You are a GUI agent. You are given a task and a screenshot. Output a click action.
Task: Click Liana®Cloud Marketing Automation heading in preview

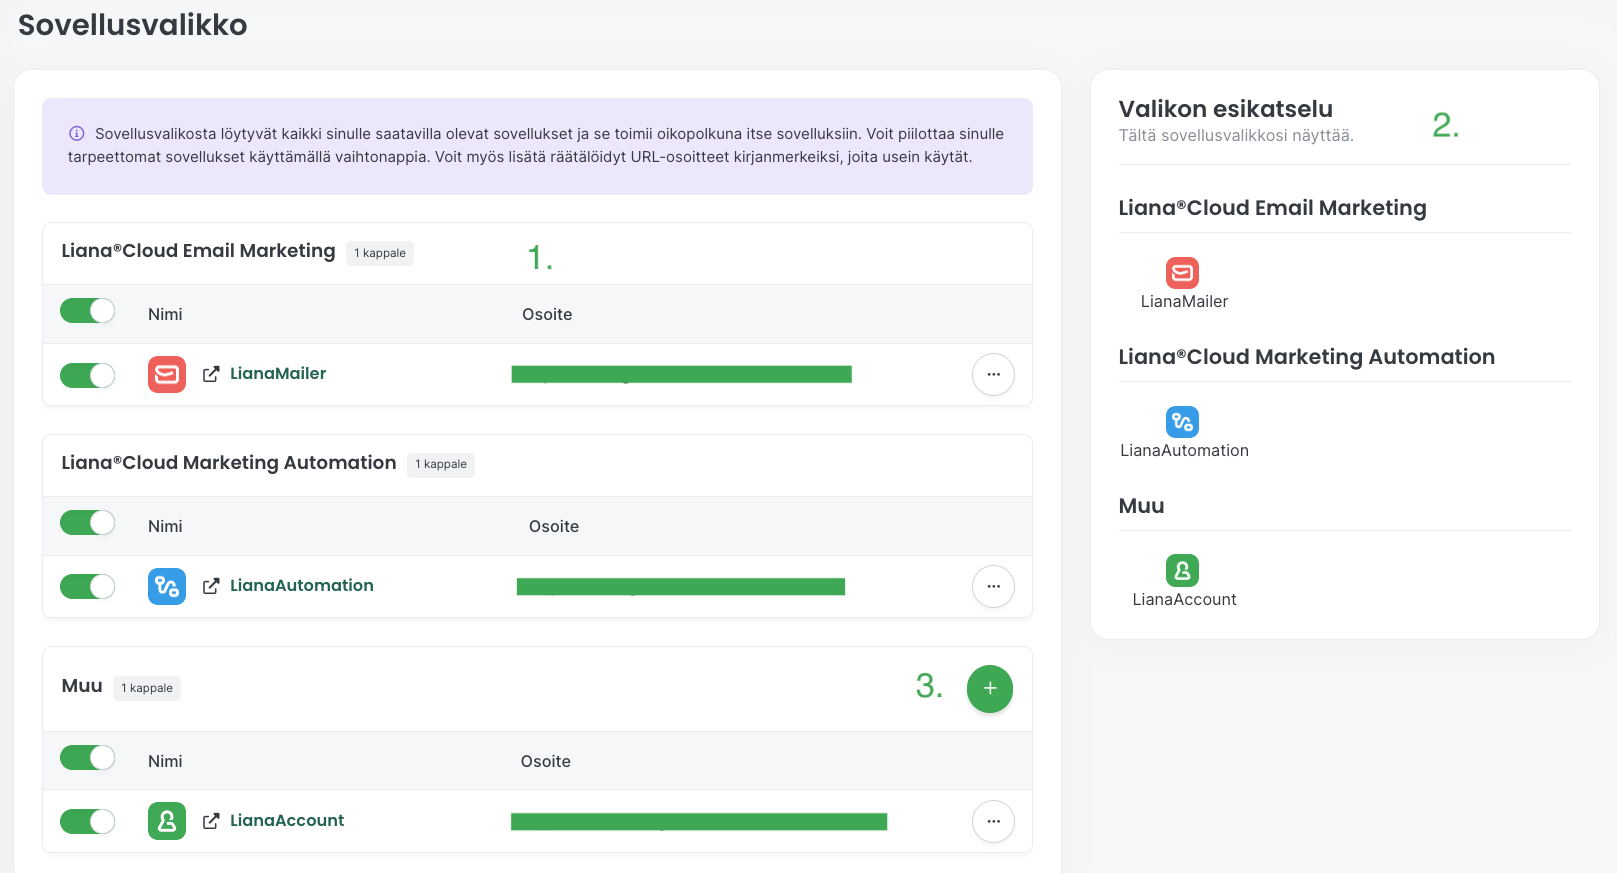pyautogui.click(x=1306, y=357)
